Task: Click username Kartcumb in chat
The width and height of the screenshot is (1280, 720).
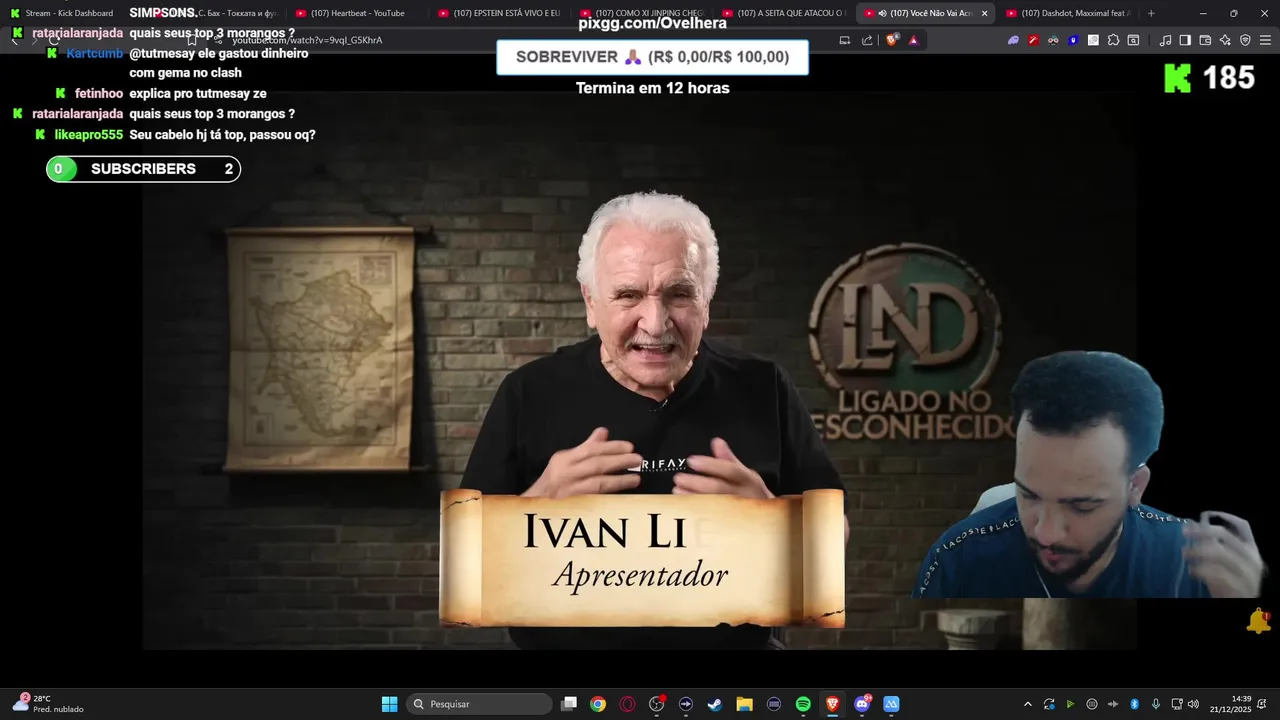Action: 95,53
